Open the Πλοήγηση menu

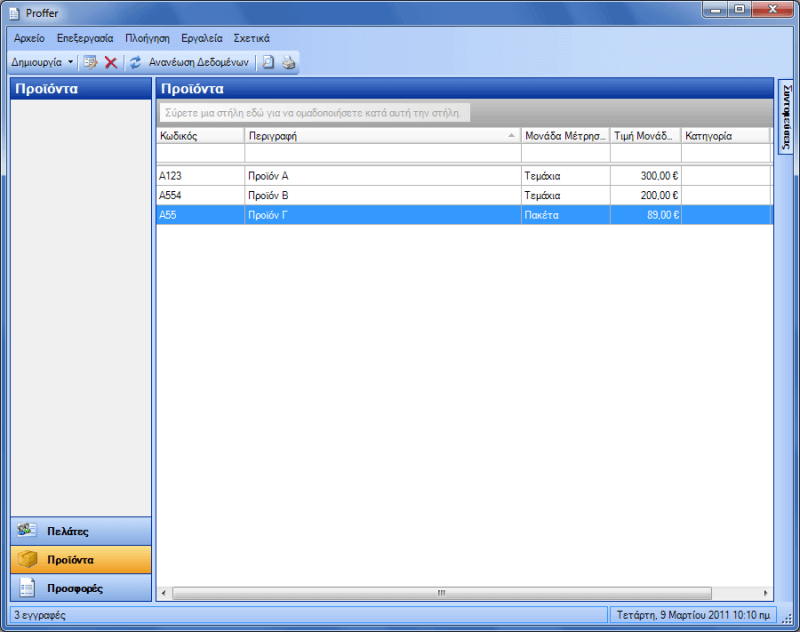147,38
